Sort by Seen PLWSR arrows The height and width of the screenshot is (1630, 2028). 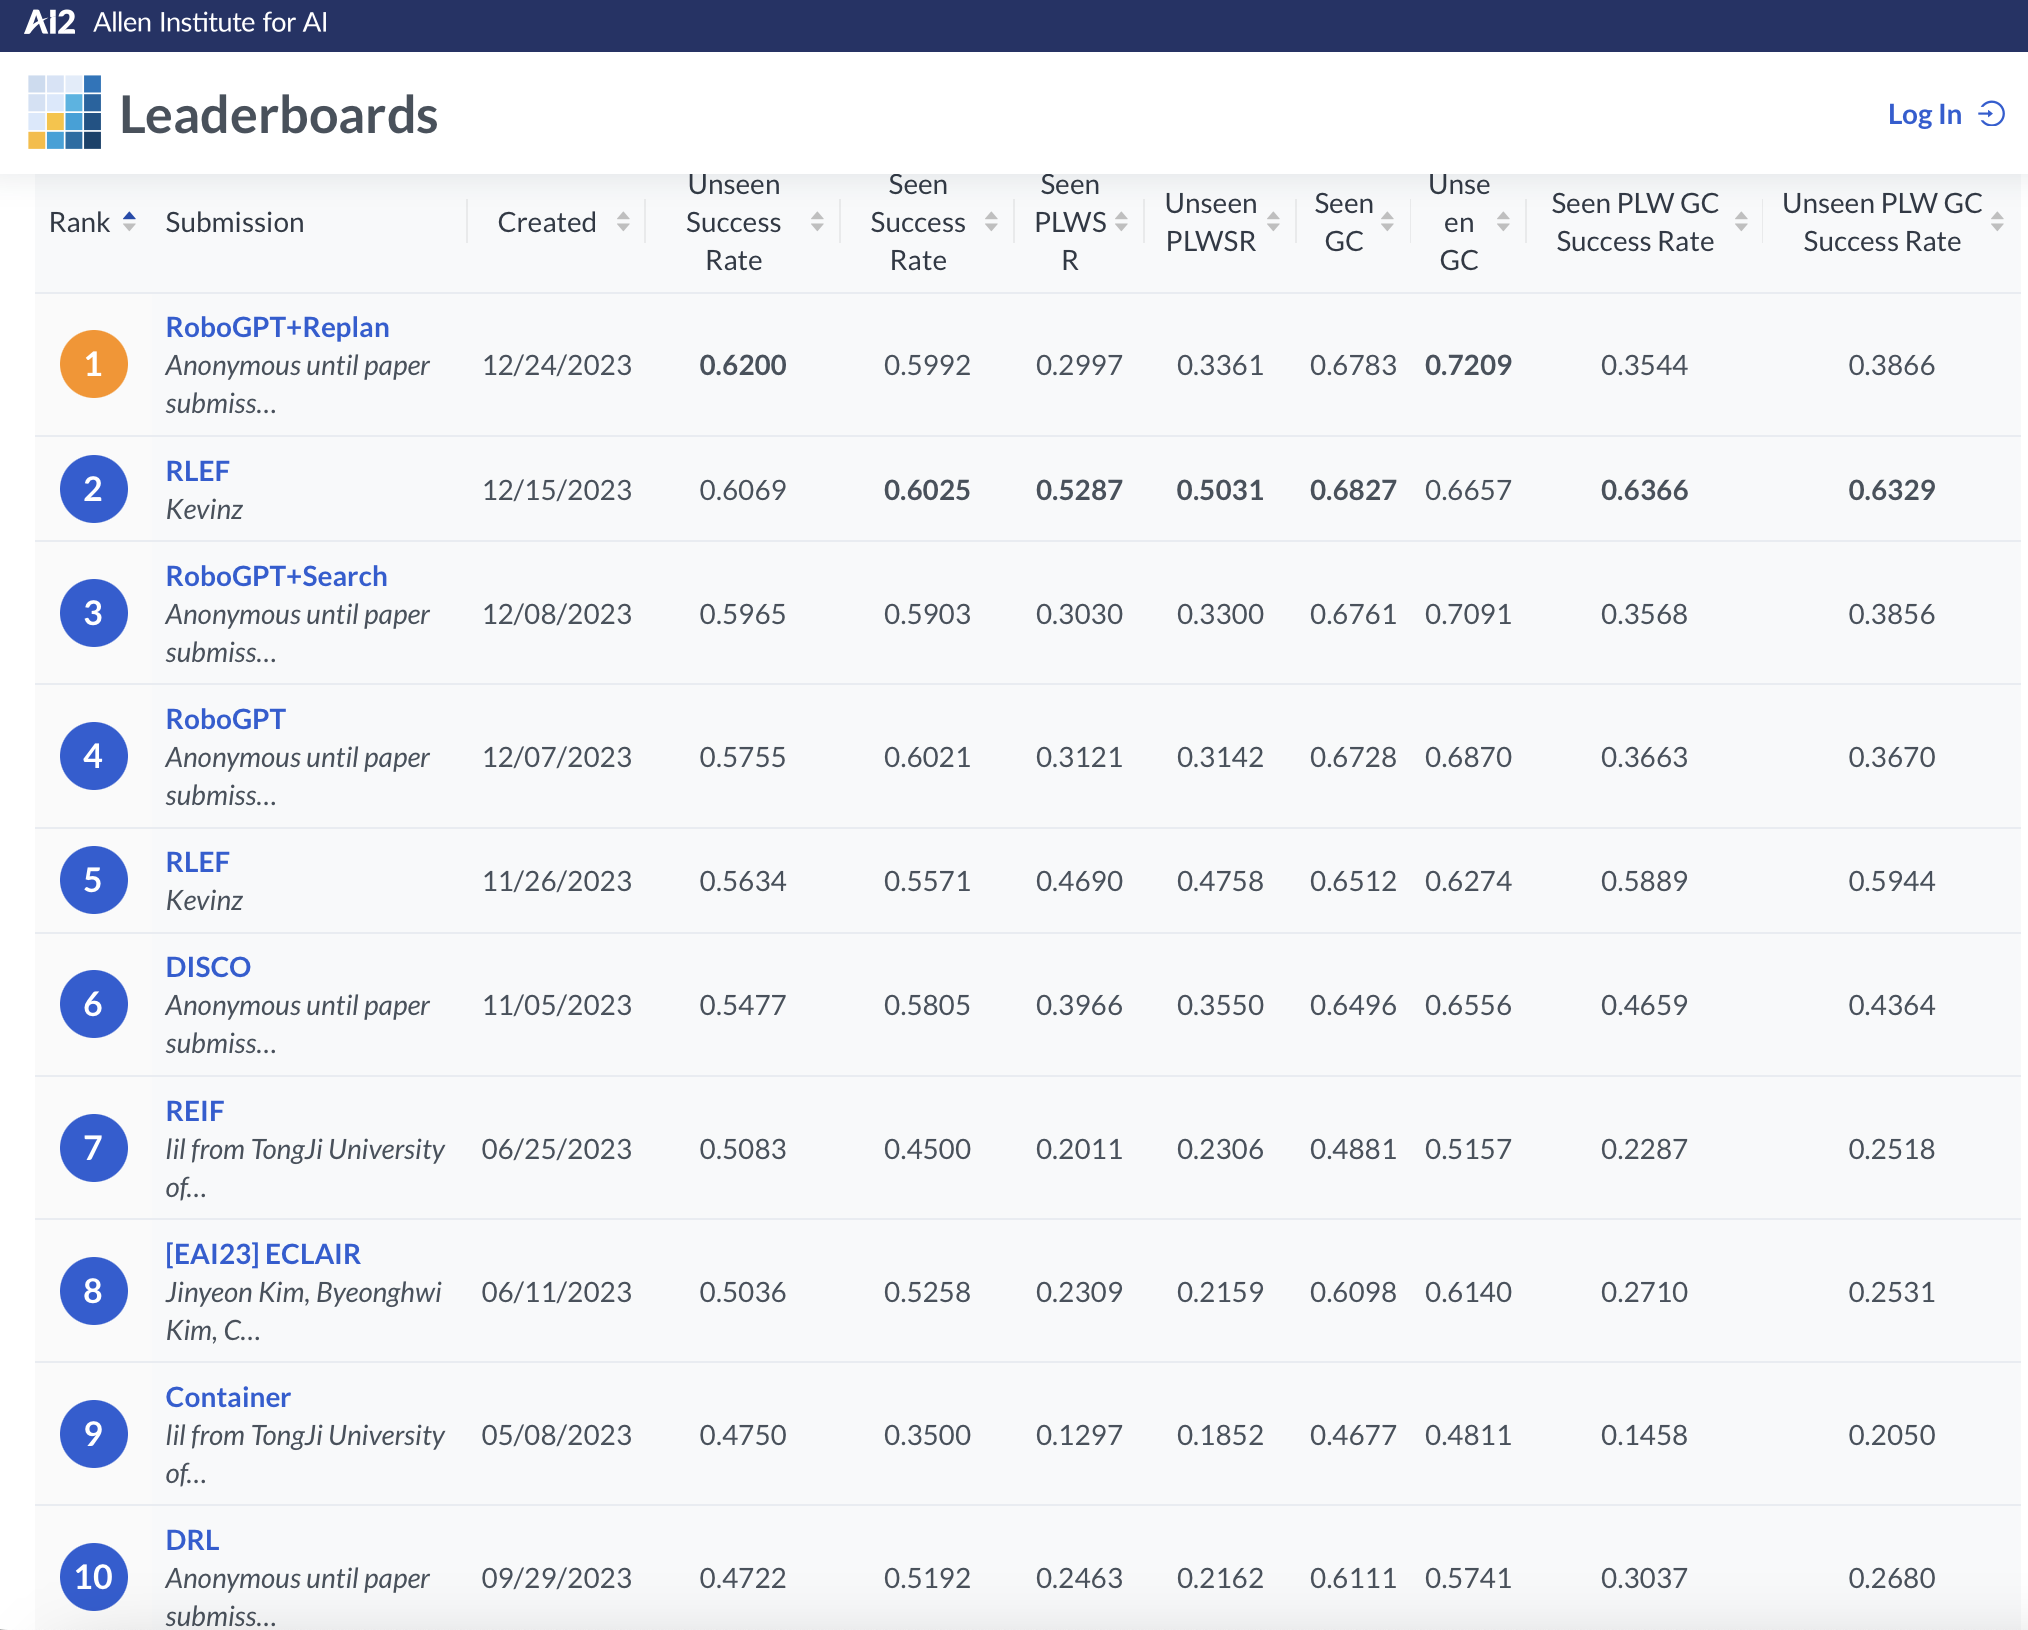pos(1121,221)
